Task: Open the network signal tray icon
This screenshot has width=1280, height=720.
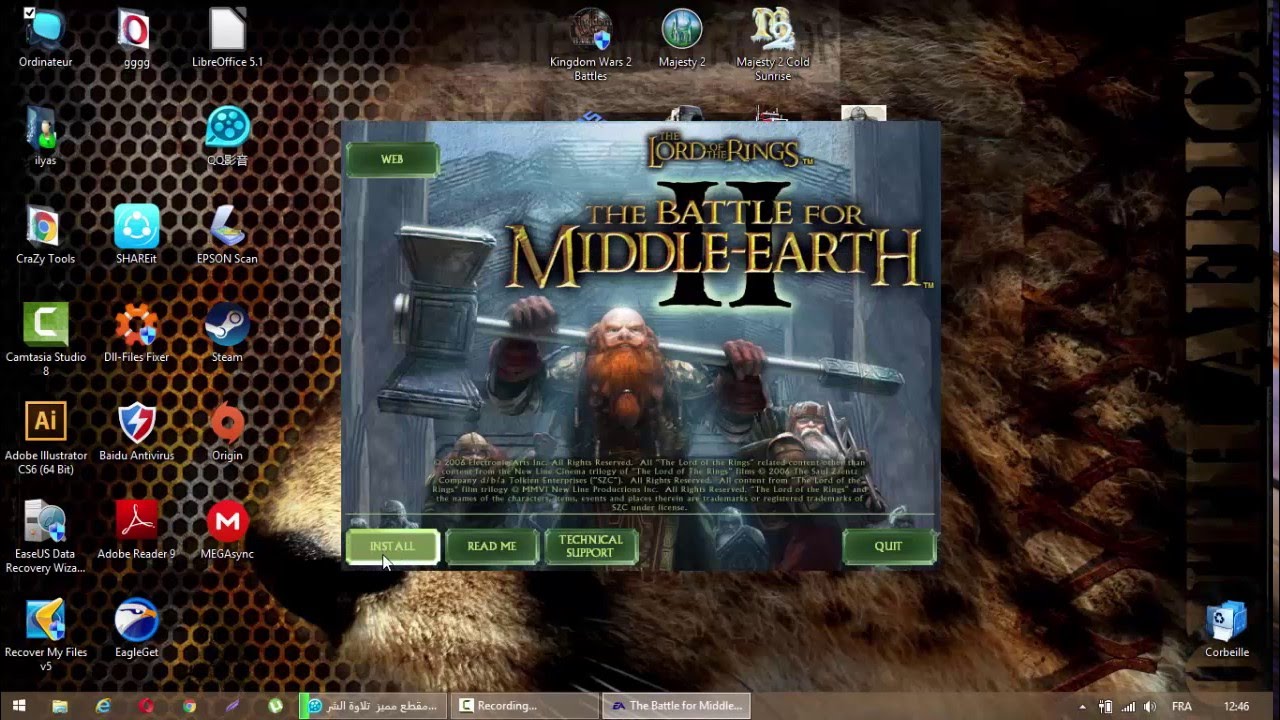Action: (x=1130, y=706)
